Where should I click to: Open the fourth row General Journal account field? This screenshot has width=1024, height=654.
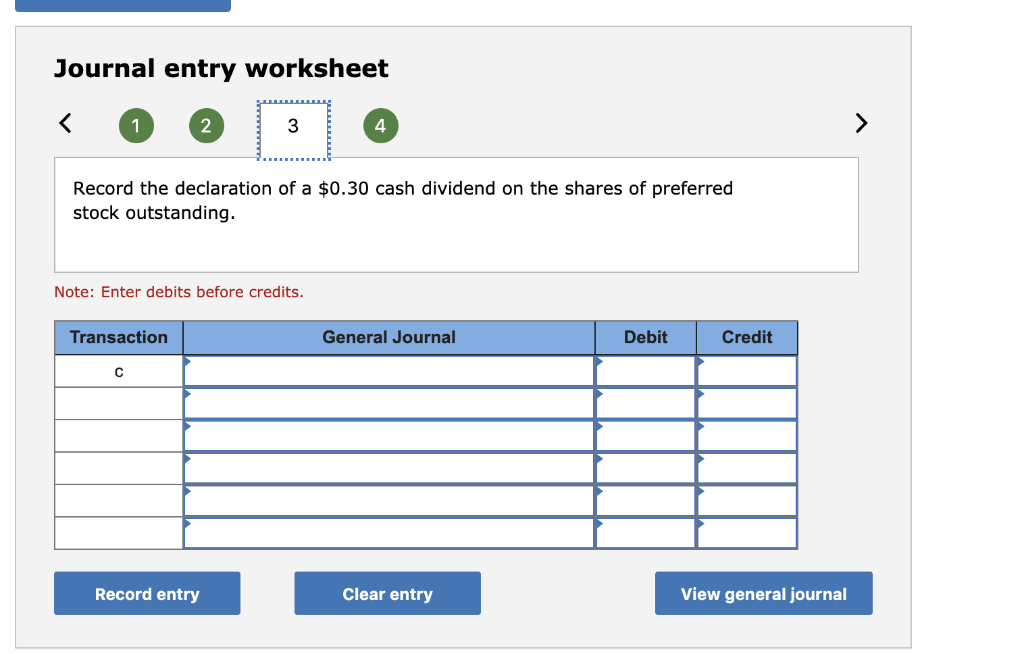pos(389,468)
